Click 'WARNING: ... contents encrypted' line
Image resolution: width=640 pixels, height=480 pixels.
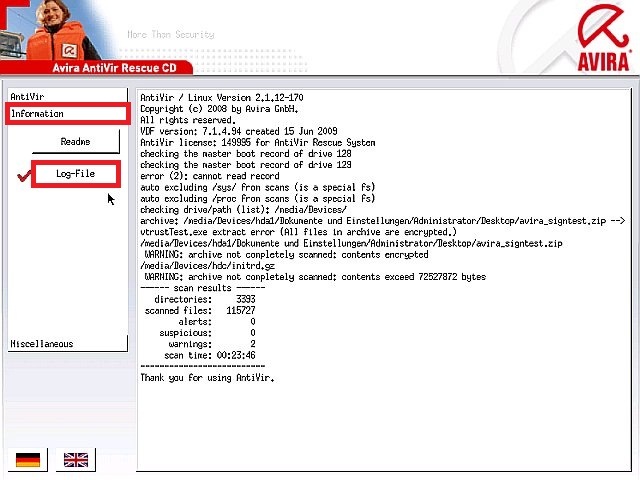[287, 254]
